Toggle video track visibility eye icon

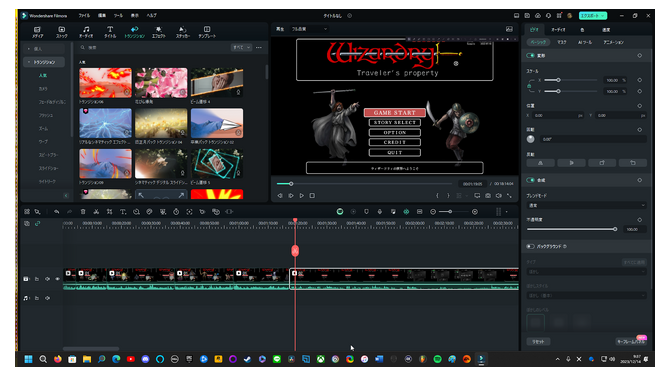[x=58, y=279]
